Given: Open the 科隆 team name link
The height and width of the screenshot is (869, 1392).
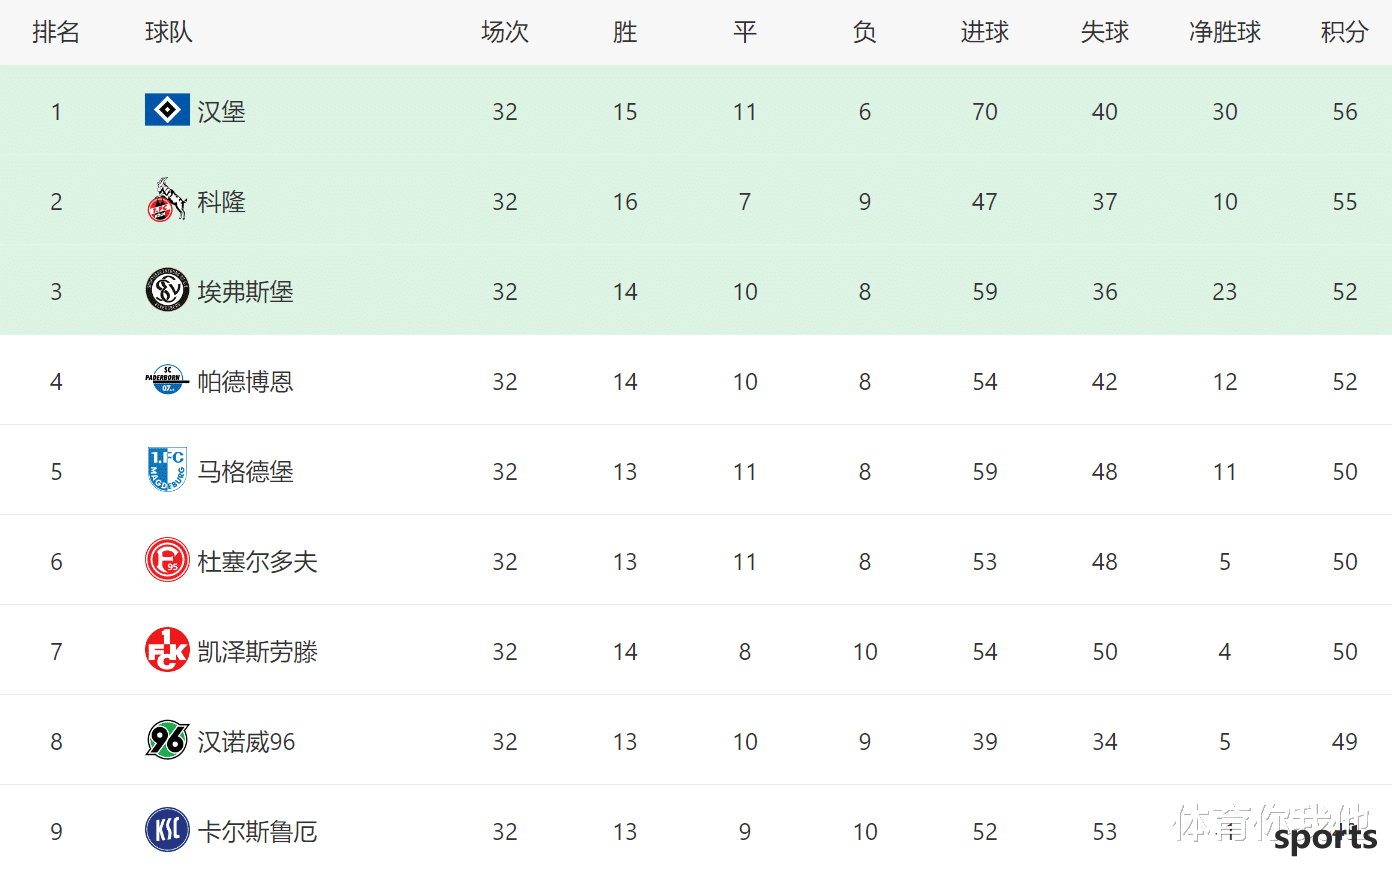Looking at the screenshot, I should tap(221, 202).
